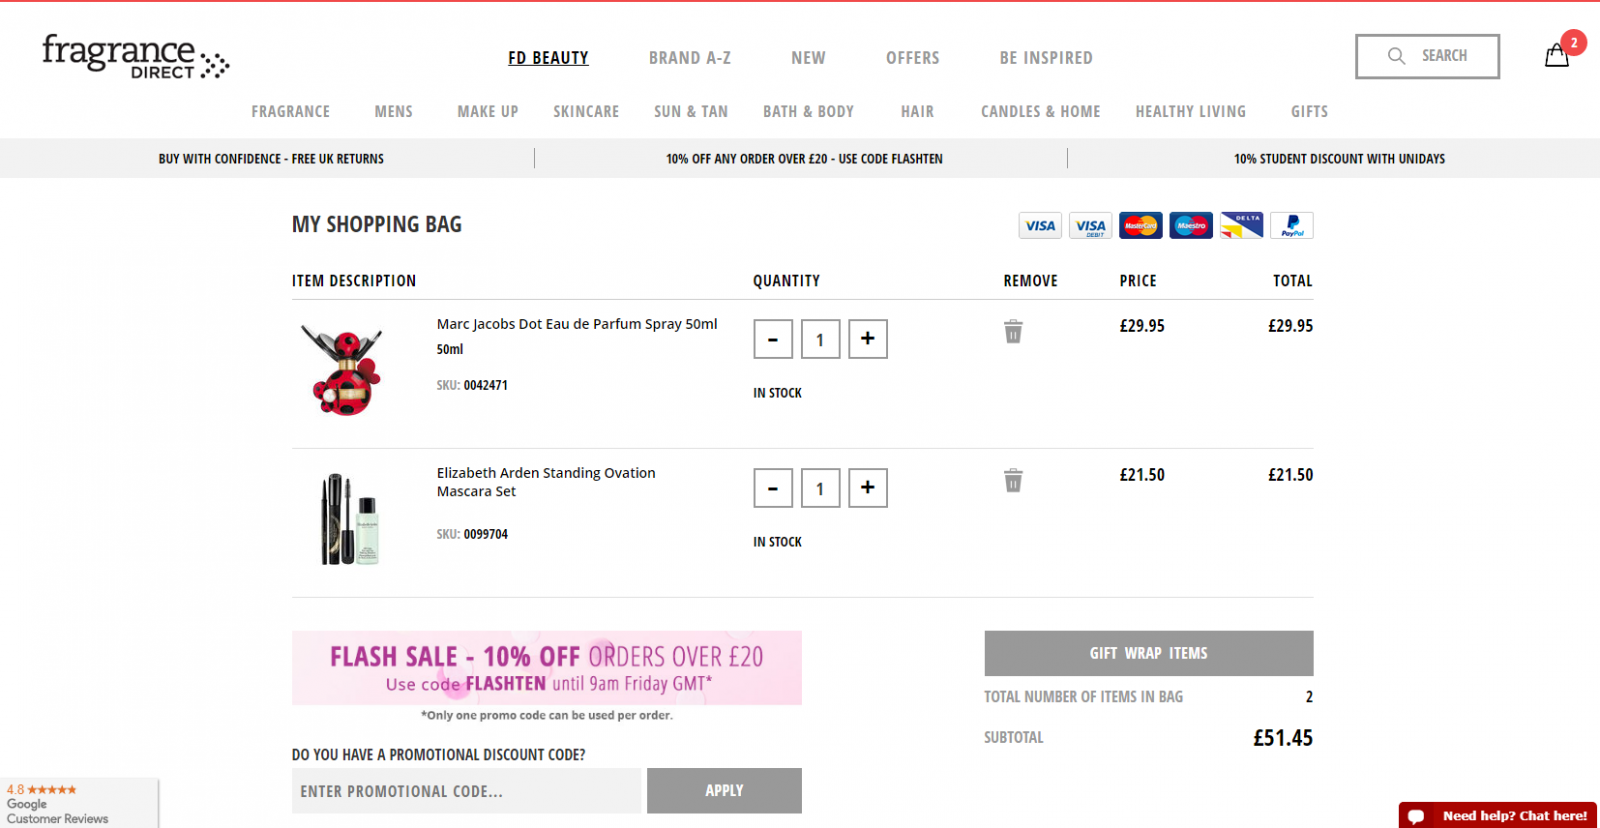Select the Candles & Home category
This screenshot has width=1600, height=828.
pyautogui.click(x=1040, y=111)
